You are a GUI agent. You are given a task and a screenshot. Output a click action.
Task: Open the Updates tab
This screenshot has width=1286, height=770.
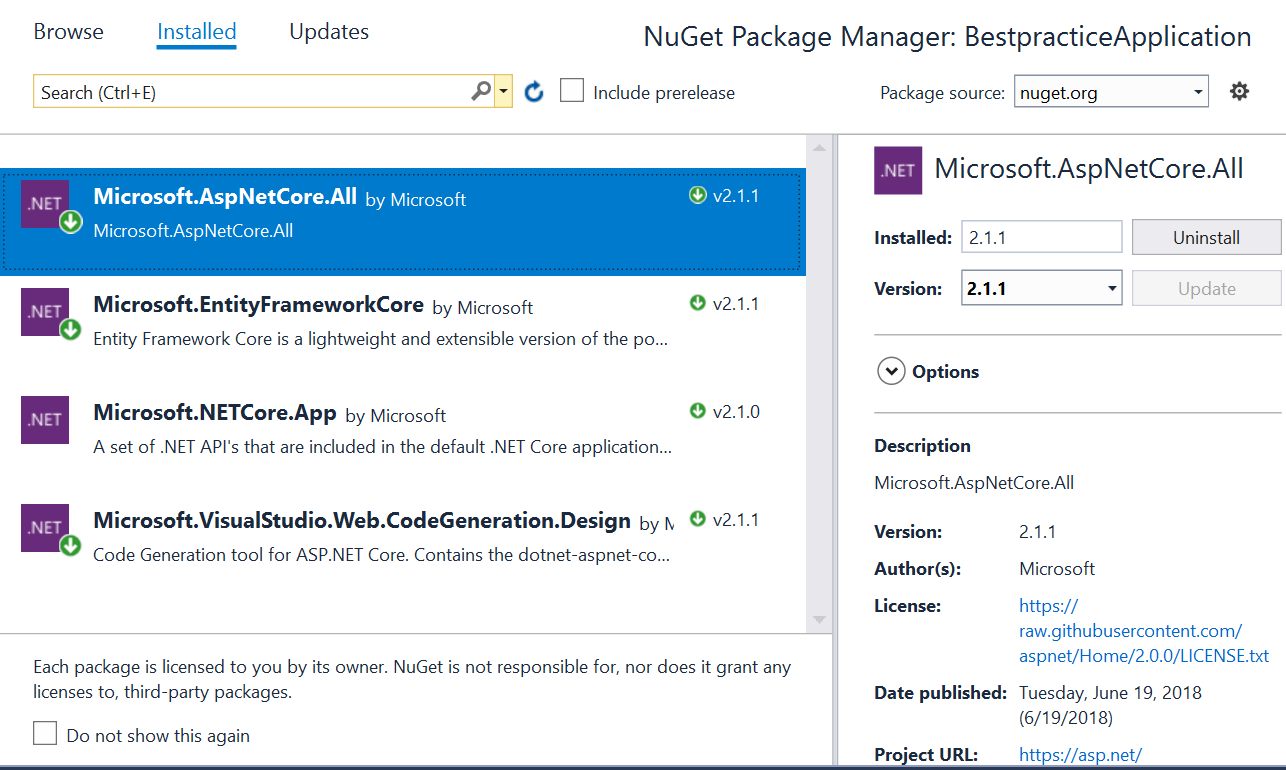click(x=329, y=31)
